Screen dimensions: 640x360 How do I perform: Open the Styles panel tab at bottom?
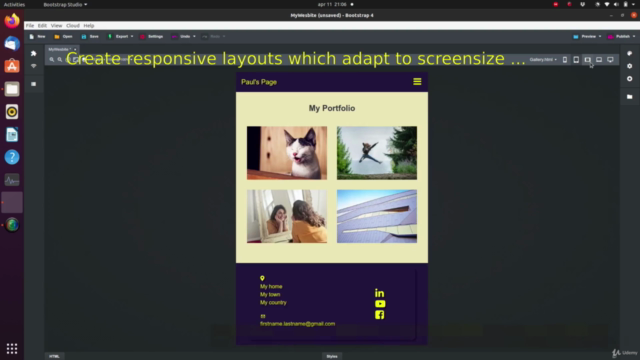tap(332, 356)
